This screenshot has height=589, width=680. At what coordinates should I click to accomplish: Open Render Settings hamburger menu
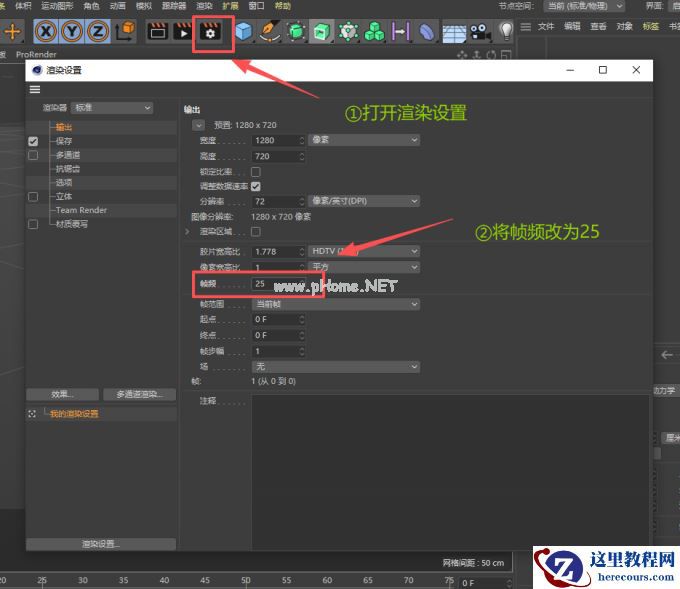click(x=35, y=89)
